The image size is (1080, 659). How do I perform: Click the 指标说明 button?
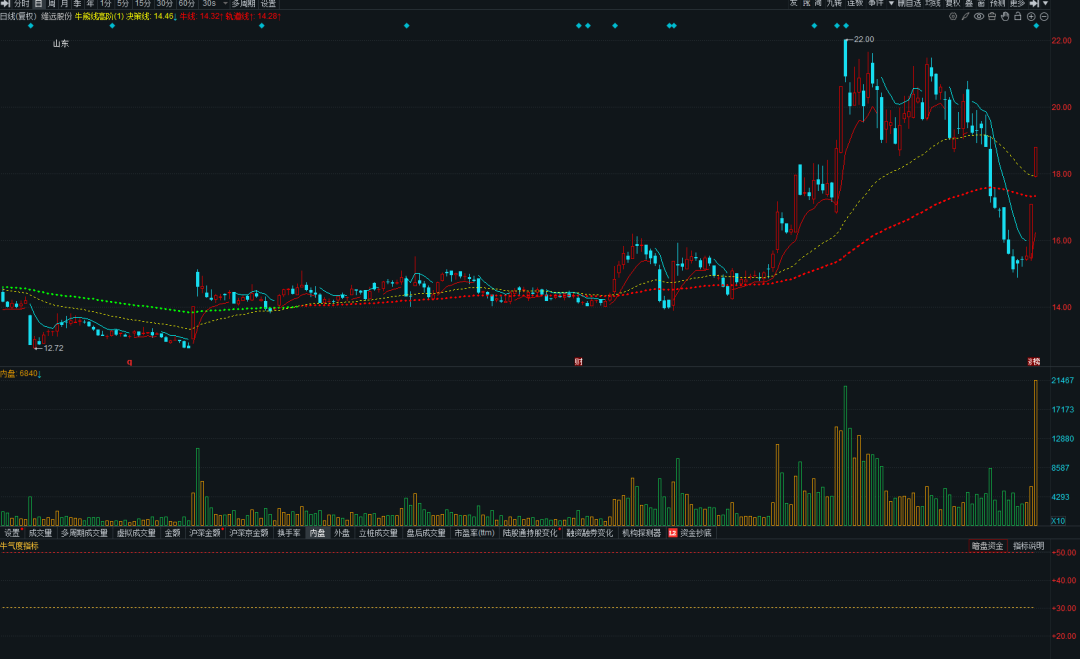click(x=1028, y=546)
